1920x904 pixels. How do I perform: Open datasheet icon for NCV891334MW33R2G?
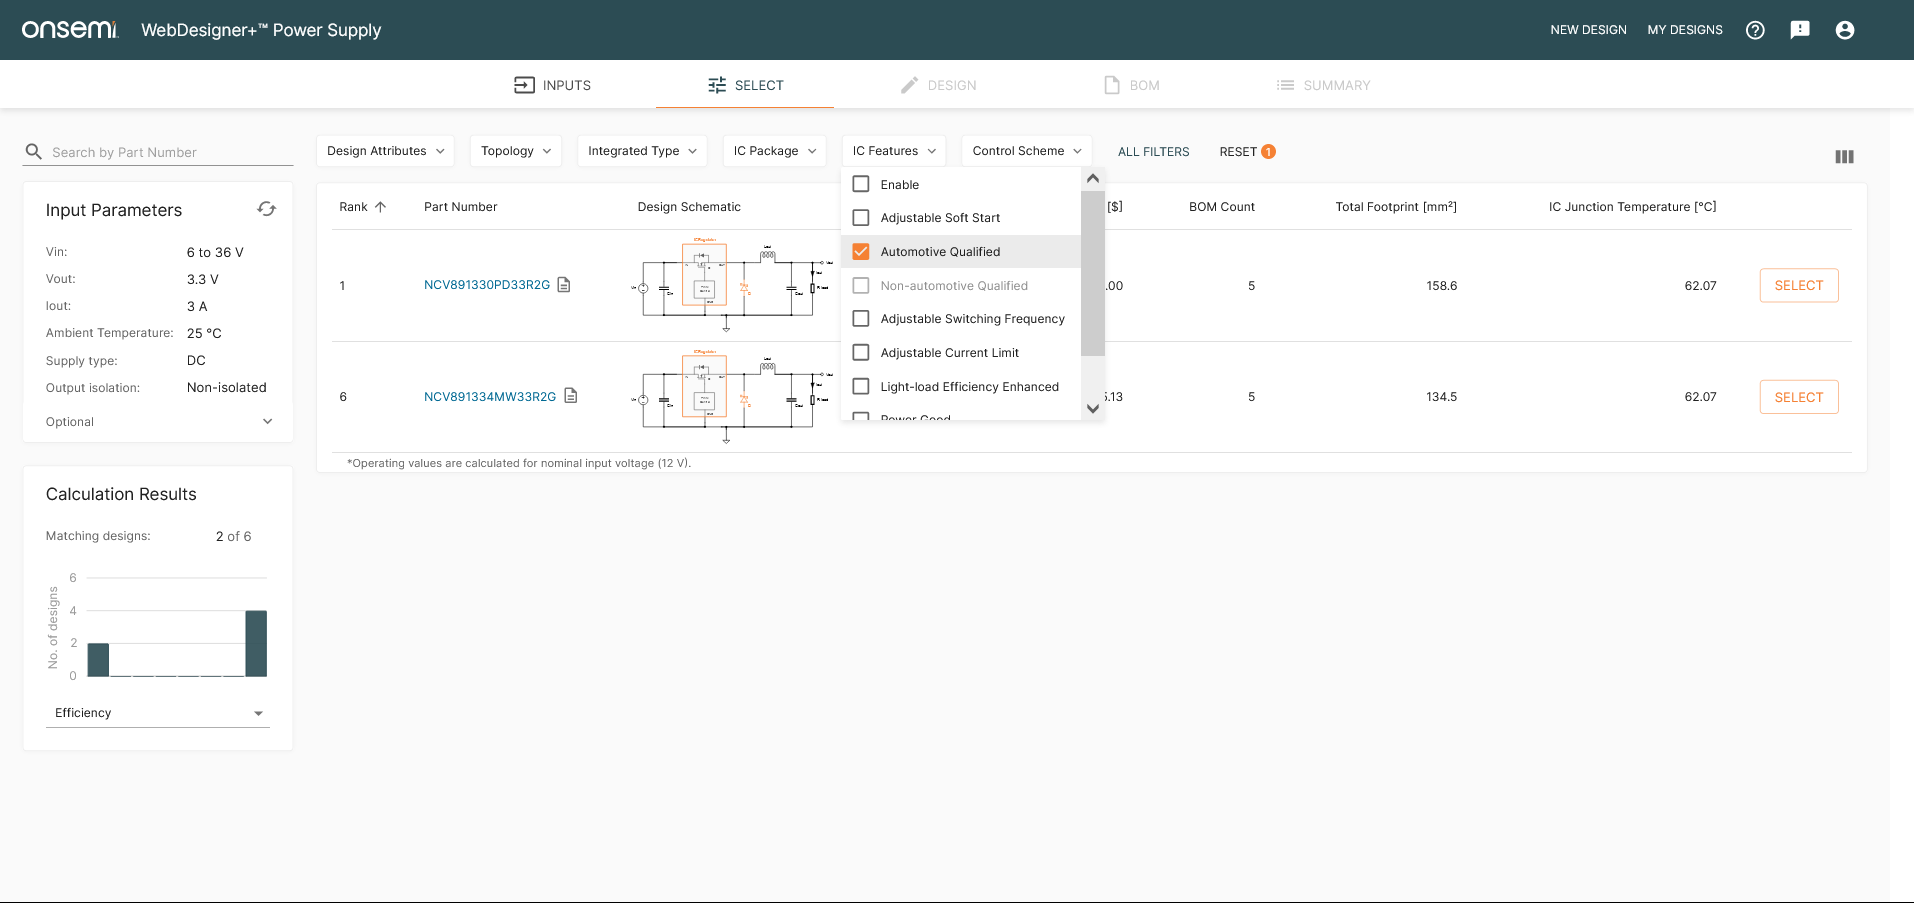pyautogui.click(x=571, y=396)
